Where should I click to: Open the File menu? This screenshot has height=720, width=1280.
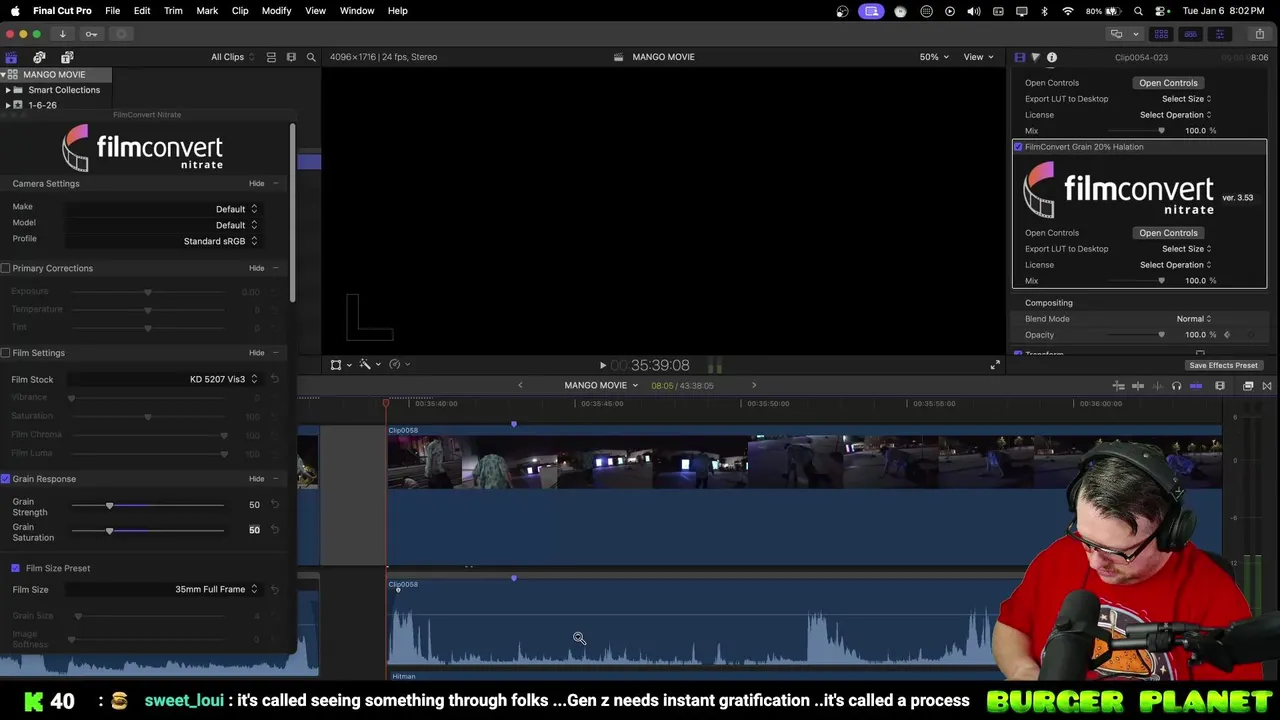pyautogui.click(x=113, y=11)
